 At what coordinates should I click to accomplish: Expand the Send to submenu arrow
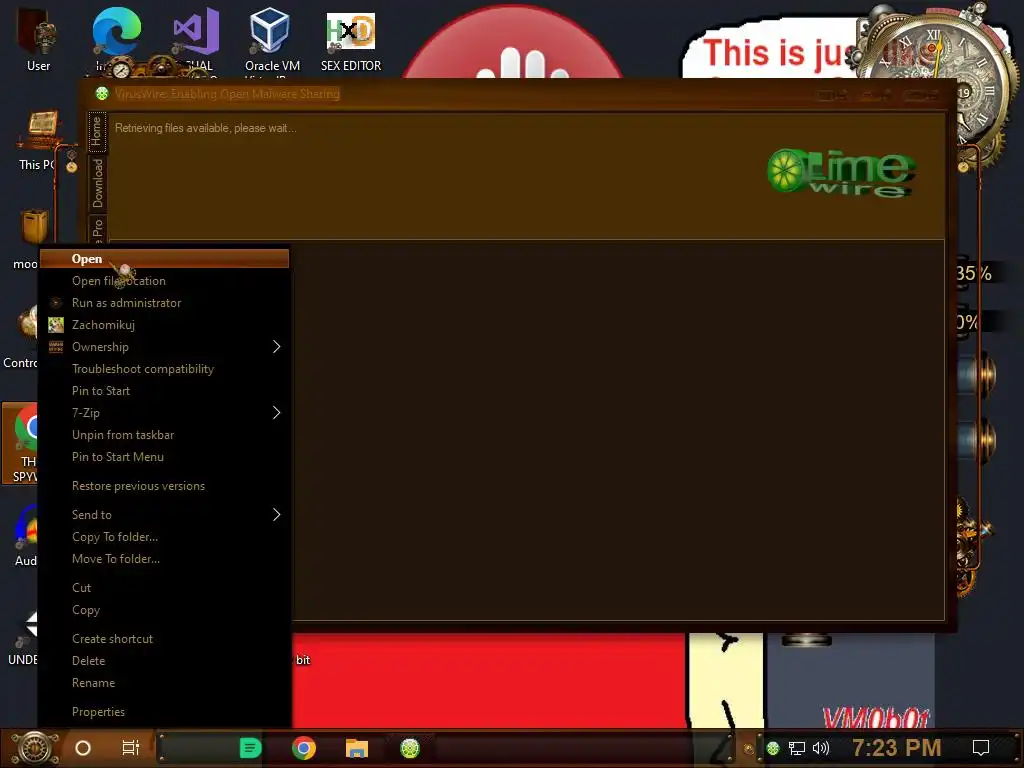click(276, 515)
